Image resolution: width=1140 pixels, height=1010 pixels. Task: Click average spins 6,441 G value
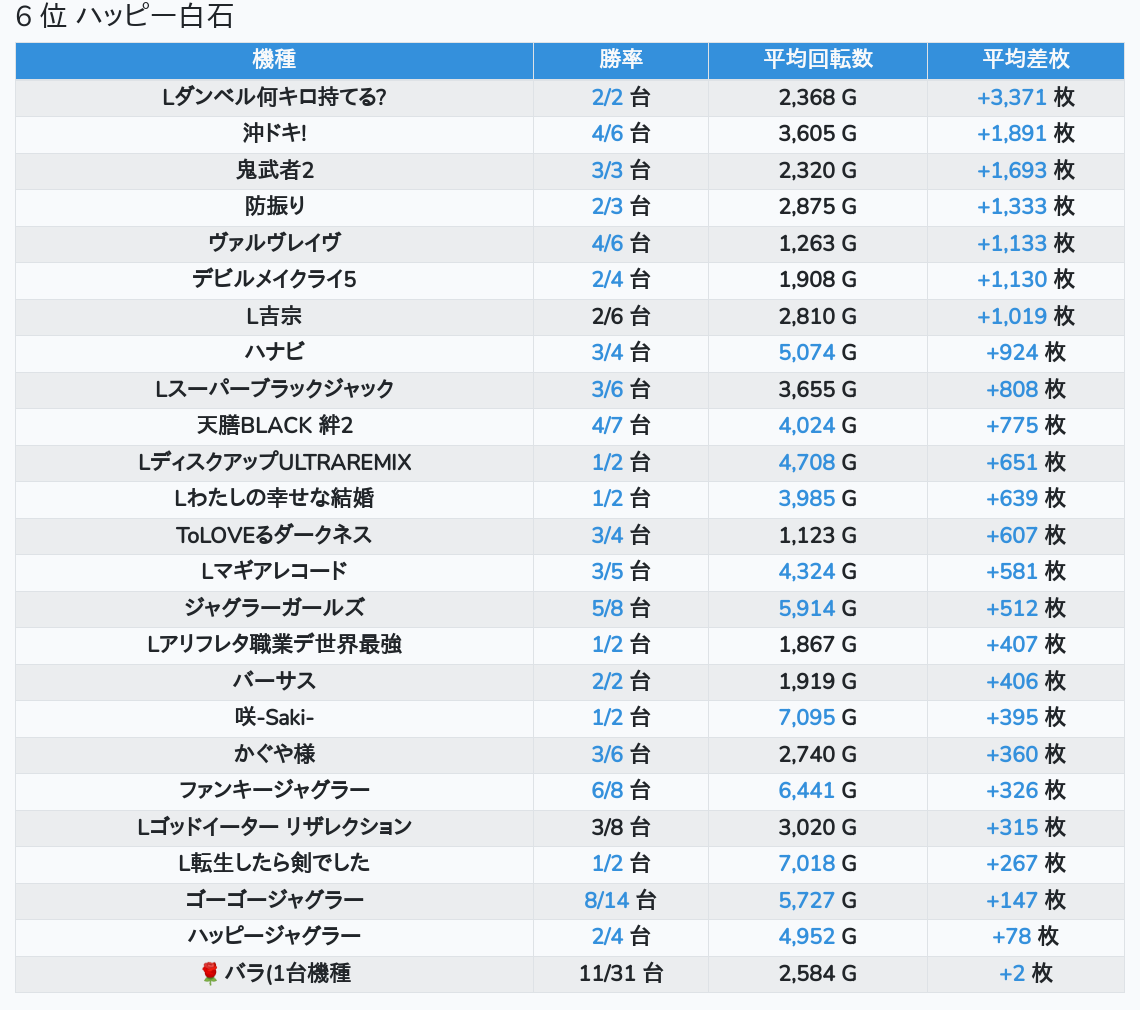pos(817,790)
